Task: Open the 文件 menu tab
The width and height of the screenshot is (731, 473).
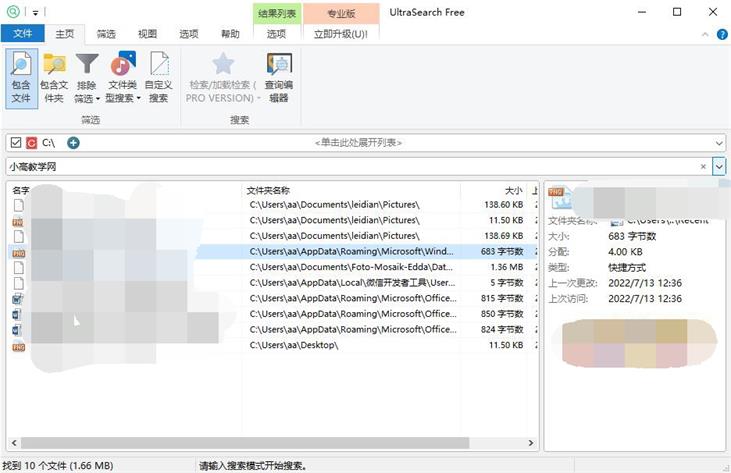Action: [x=22, y=34]
